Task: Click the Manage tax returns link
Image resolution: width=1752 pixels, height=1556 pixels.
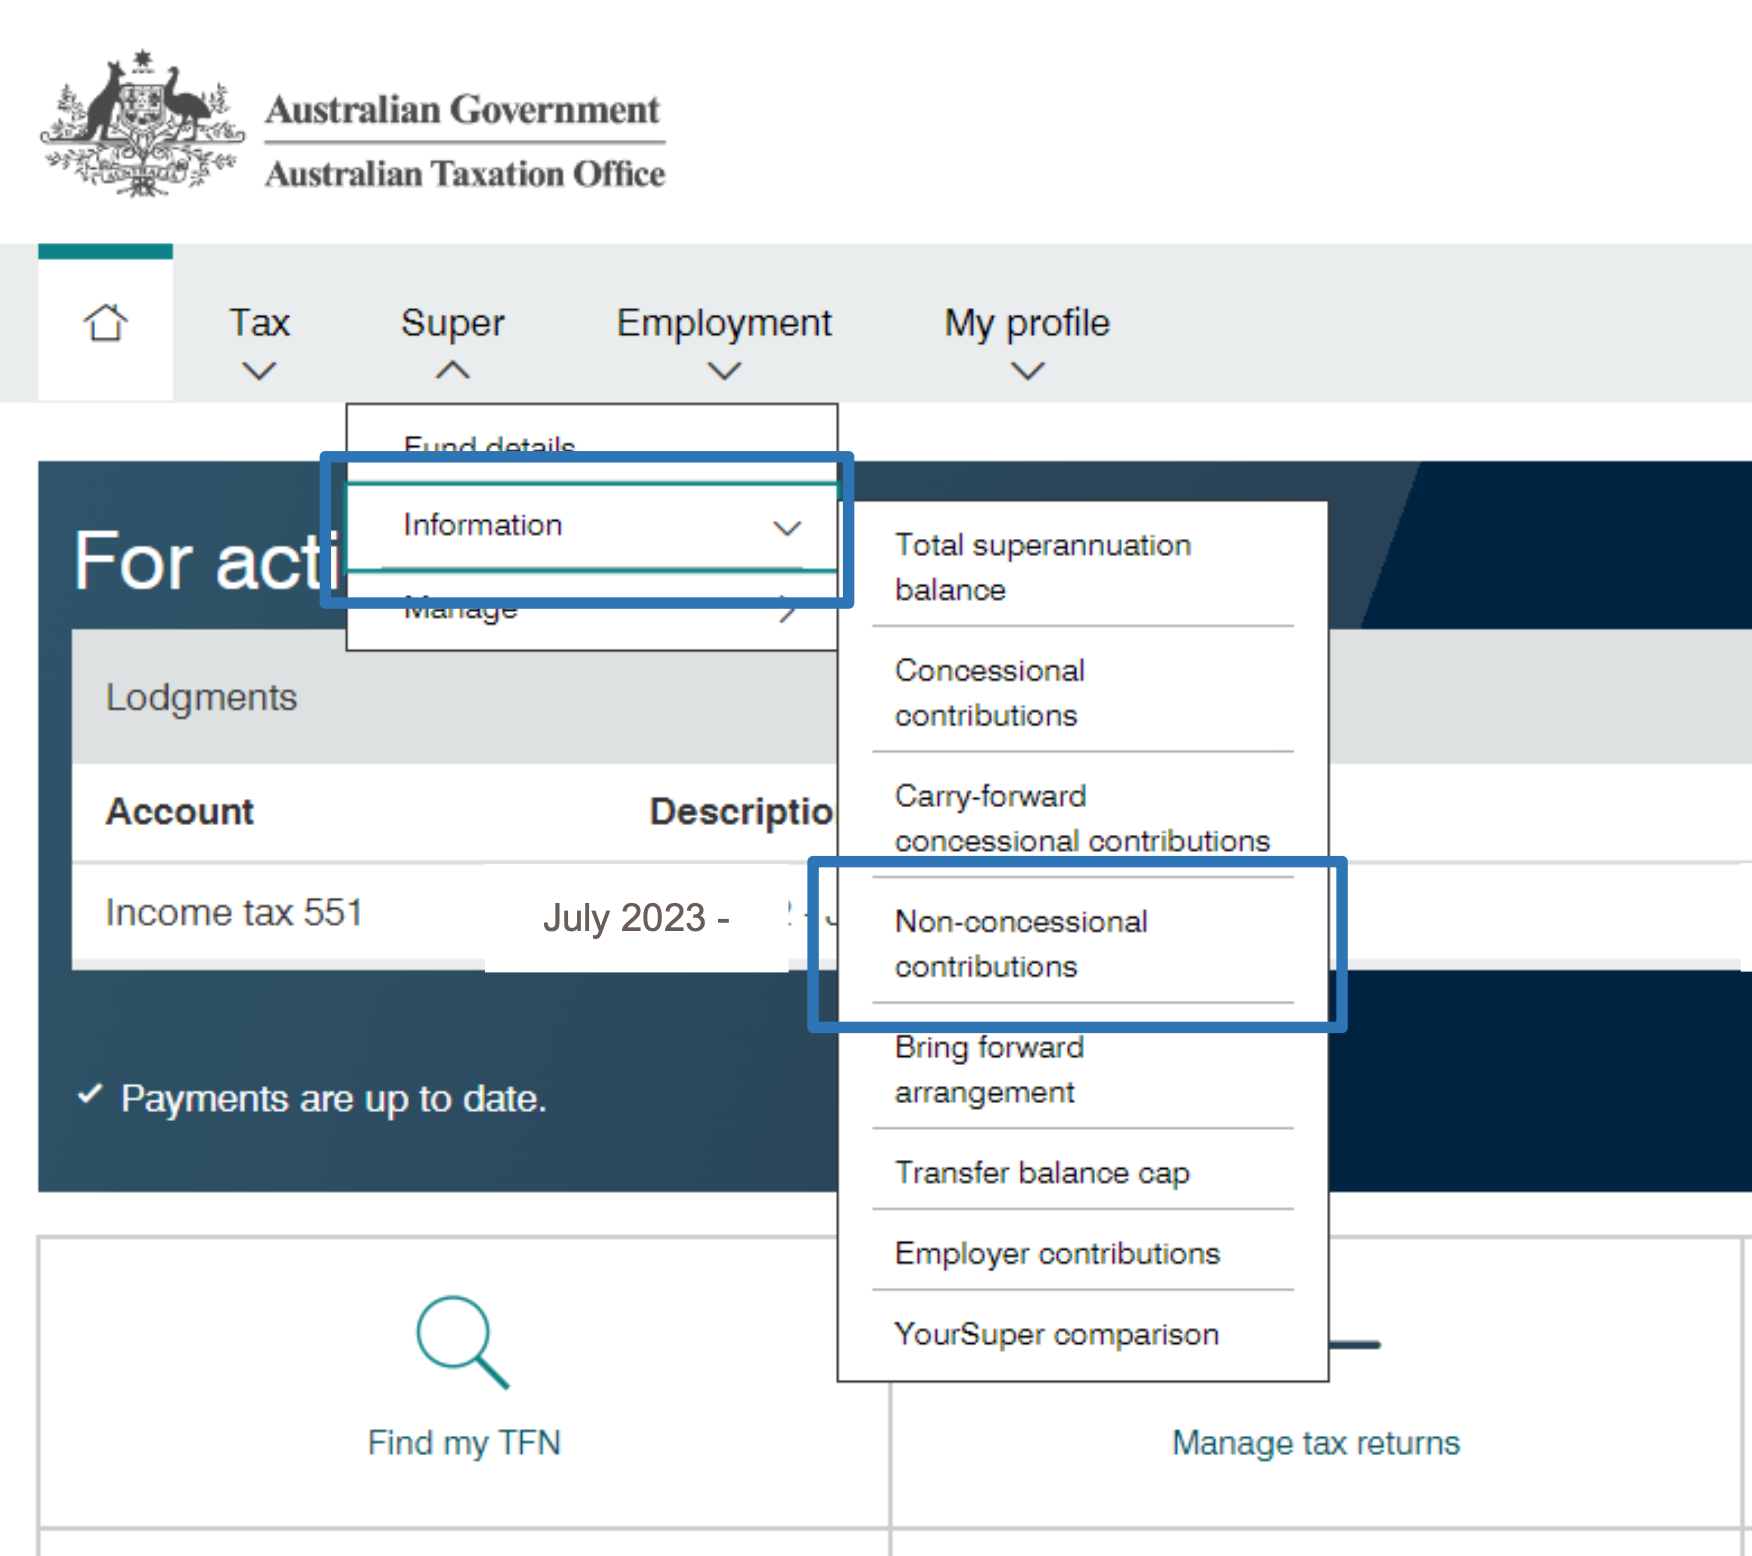Action: [x=1316, y=1442]
